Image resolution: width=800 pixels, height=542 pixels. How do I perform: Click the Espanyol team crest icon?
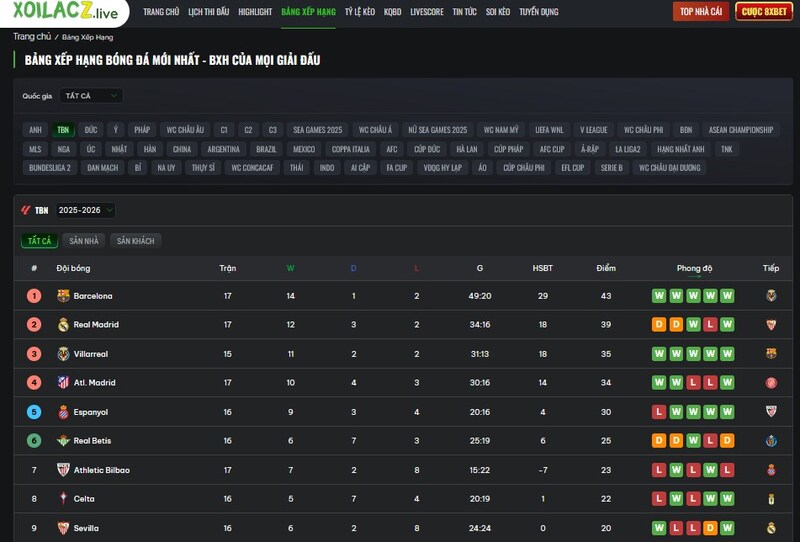(63, 412)
